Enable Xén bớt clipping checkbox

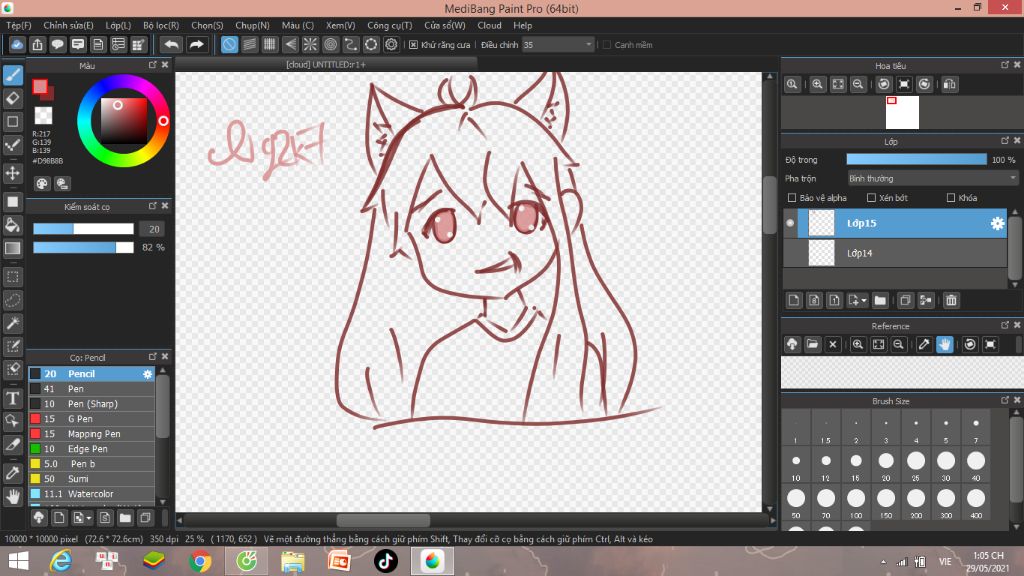pos(871,198)
